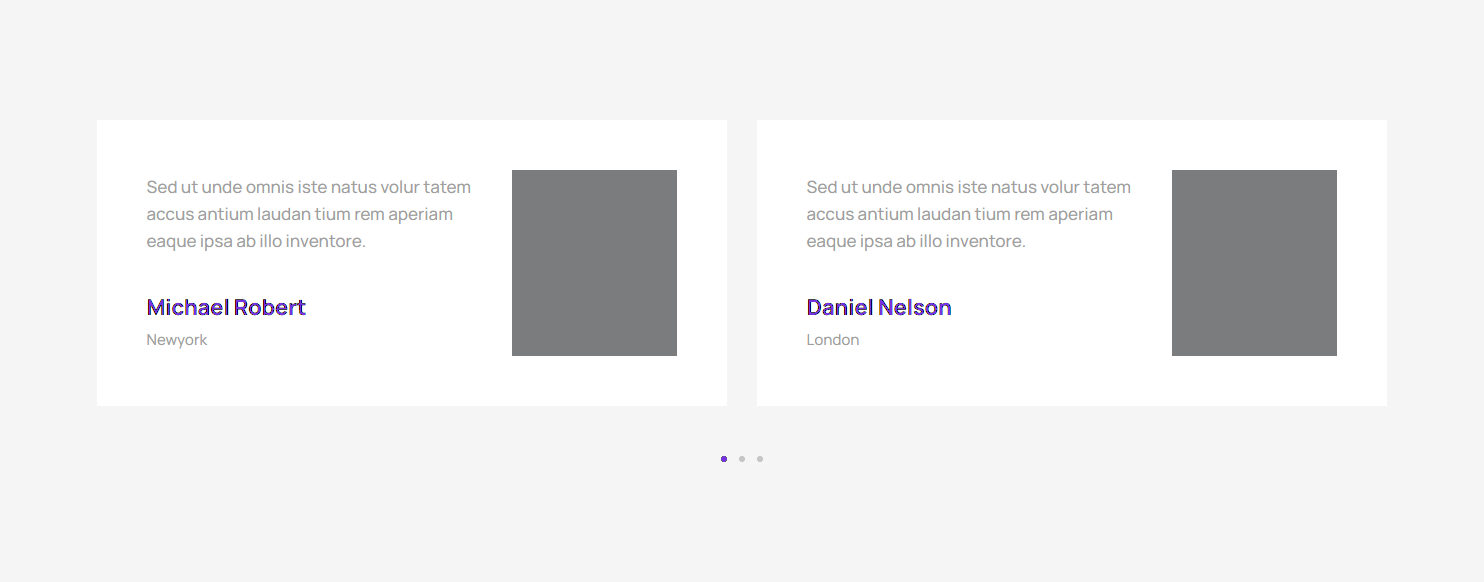The height and width of the screenshot is (582, 1484).
Task: Open Daniel Nelson's gray photo placeholder
Action: [x=1254, y=263]
